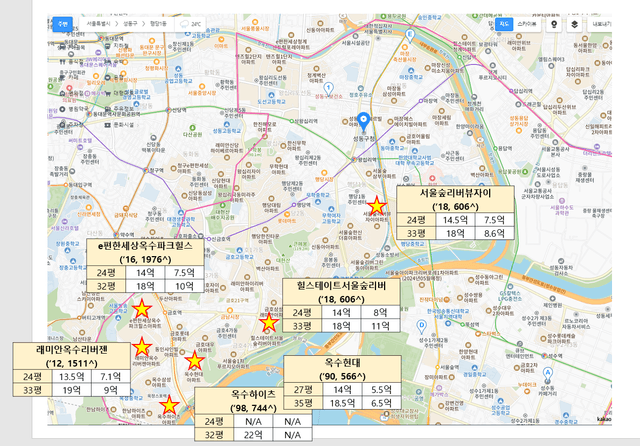This screenshot has width=640, height=446.
Task: Select the 옥수현대 table title text
Action: pyautogui.click(x=342, y=363)
